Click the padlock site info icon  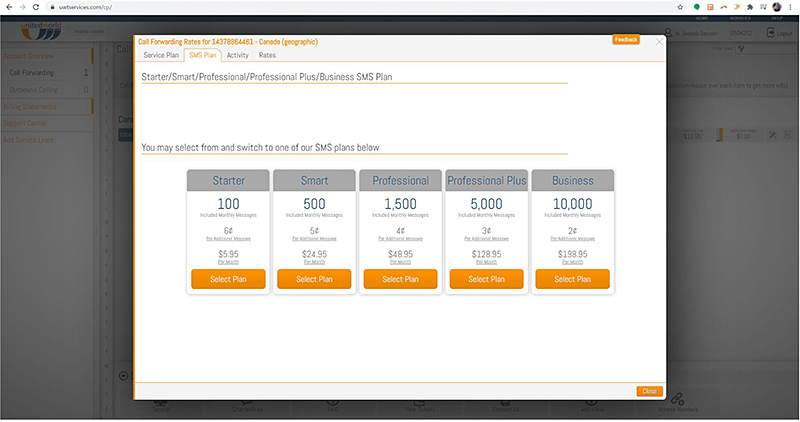point(52,7)
